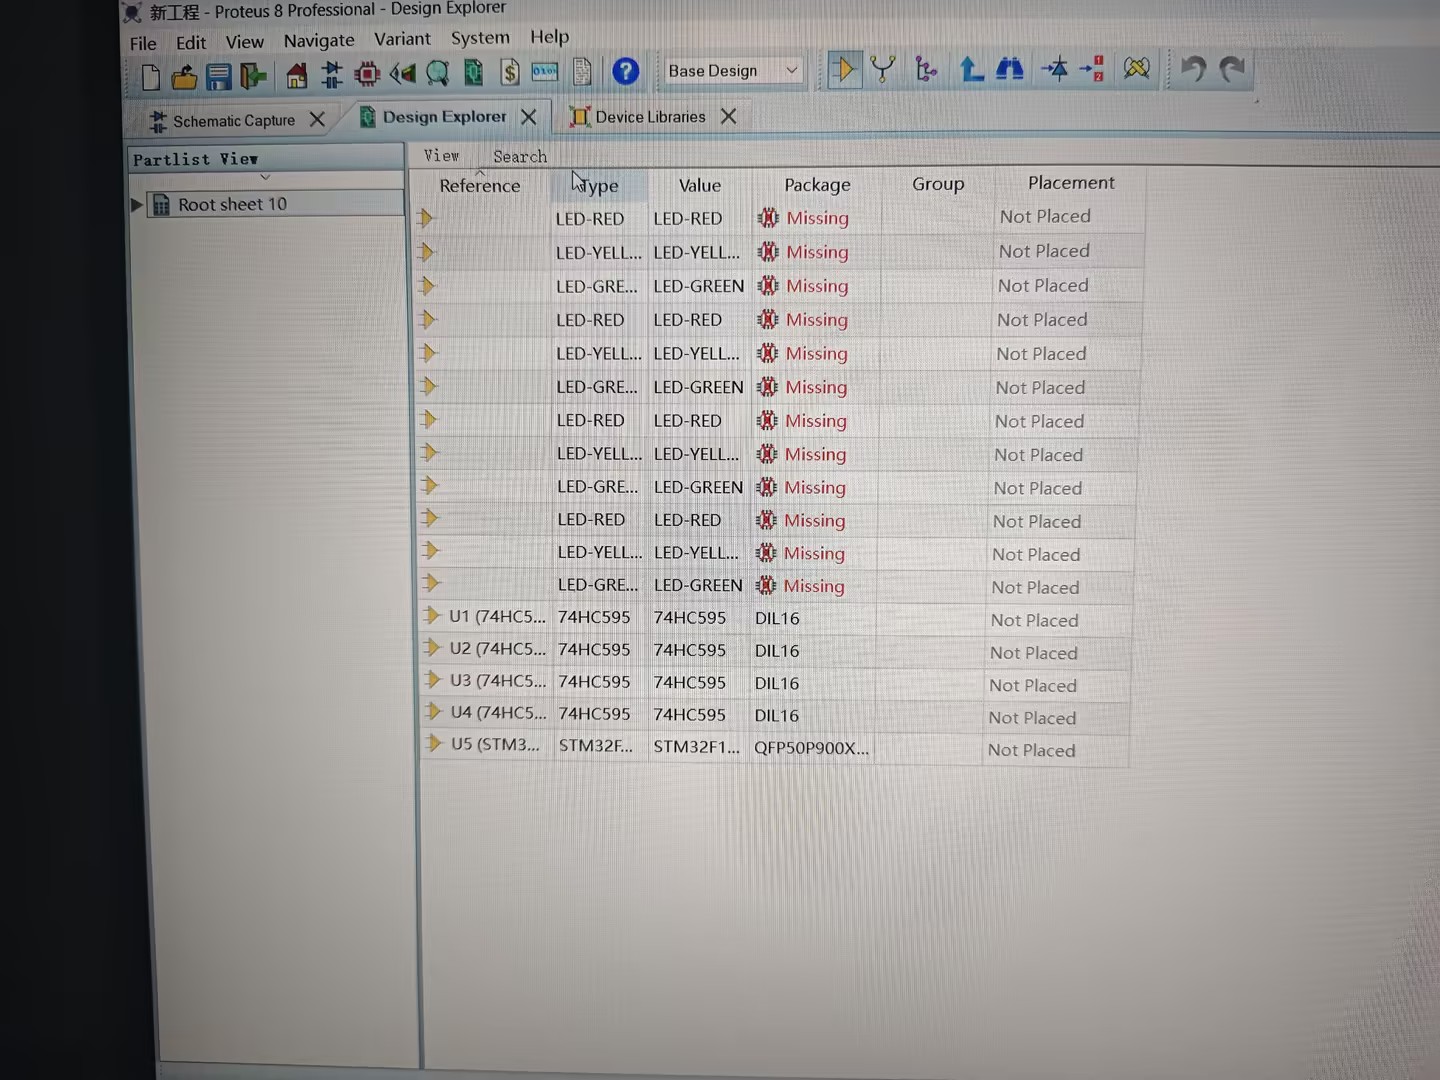
Task: Open the Variant menu
Action: point(402,39)
